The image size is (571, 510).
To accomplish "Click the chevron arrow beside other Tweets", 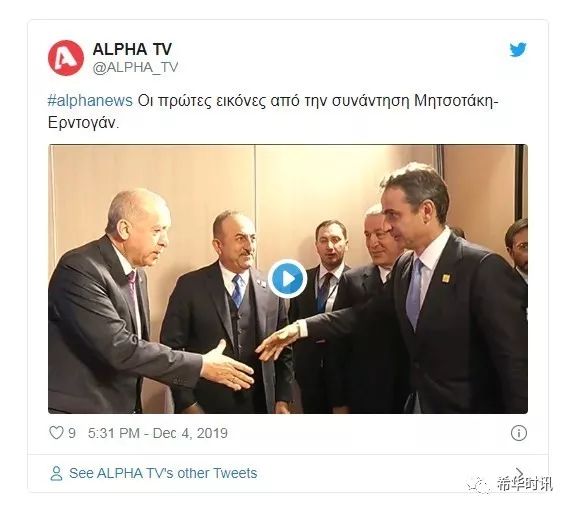I will (520, 472).
